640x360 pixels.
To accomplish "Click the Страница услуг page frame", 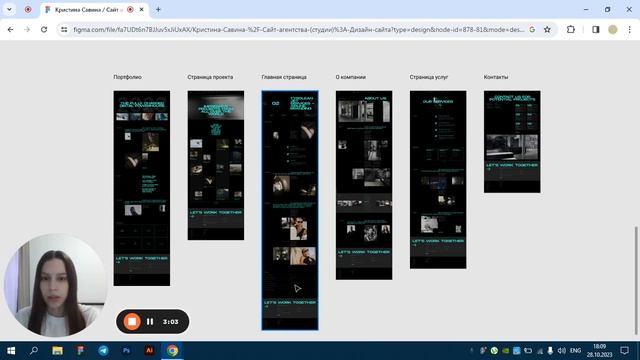I will pyautogui.click(x=438, y=180).
